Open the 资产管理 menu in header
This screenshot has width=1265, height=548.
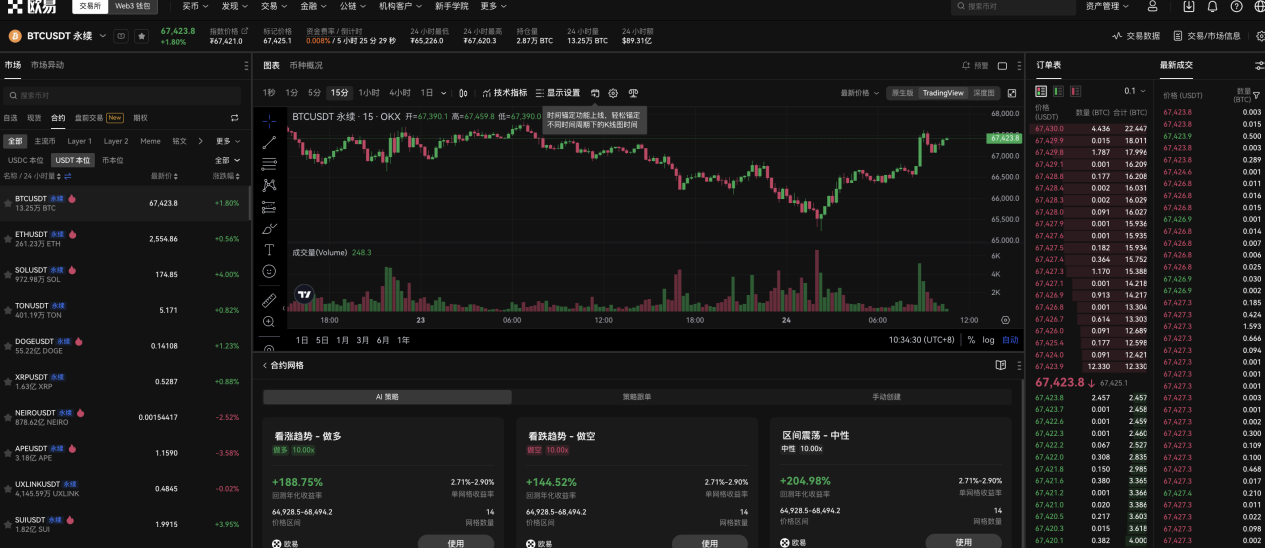pyautogui.click(x=1105, y=6)
